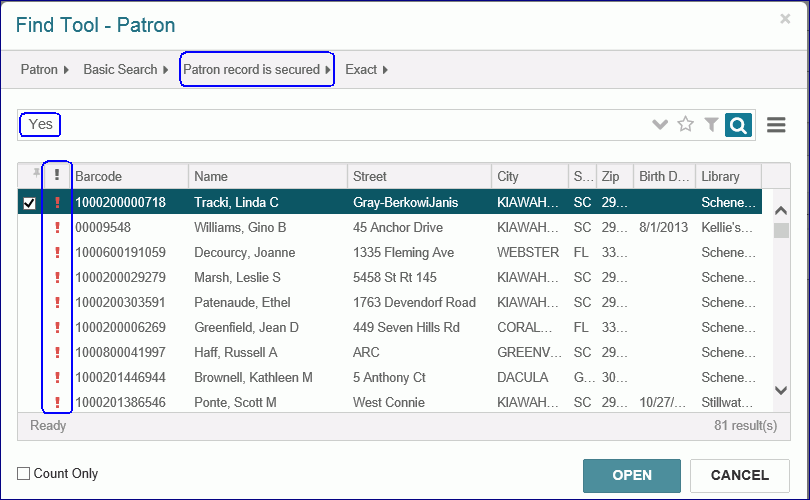
Task: Open the hamburger options menu
Action: tap(776, 125)
